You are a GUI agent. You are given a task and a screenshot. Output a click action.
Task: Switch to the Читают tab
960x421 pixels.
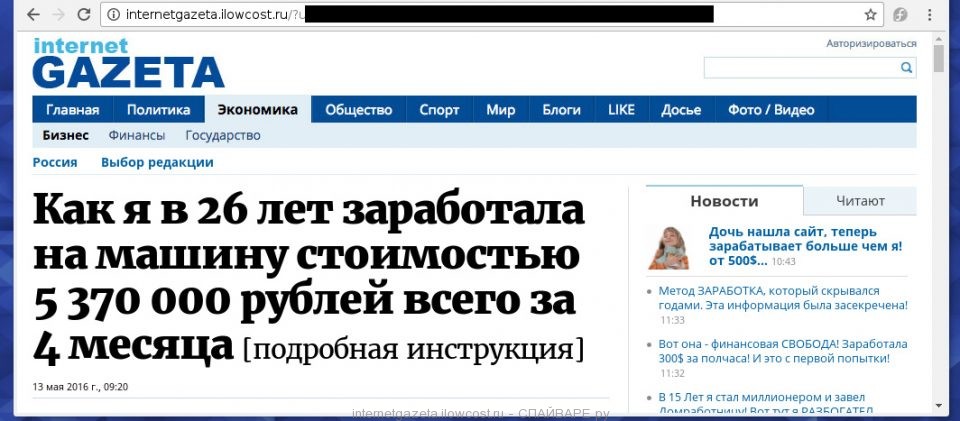860,201
